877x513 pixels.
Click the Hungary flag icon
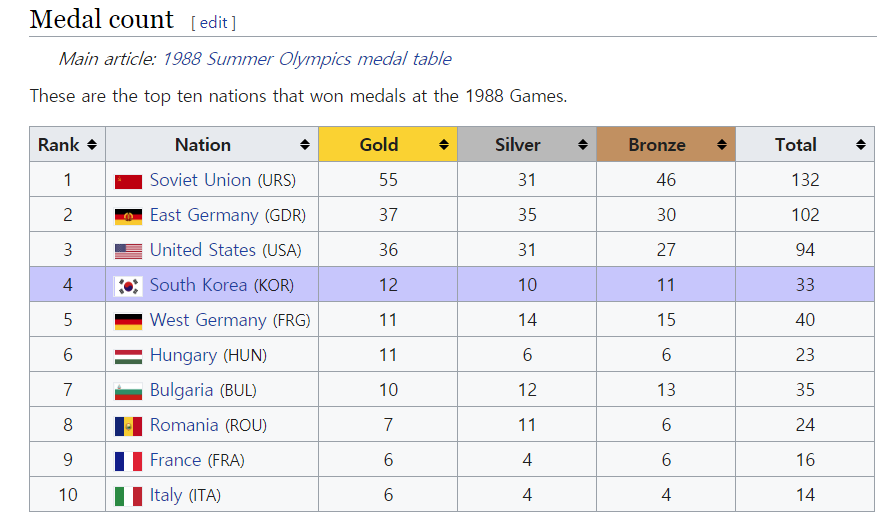tap(128, 356)
